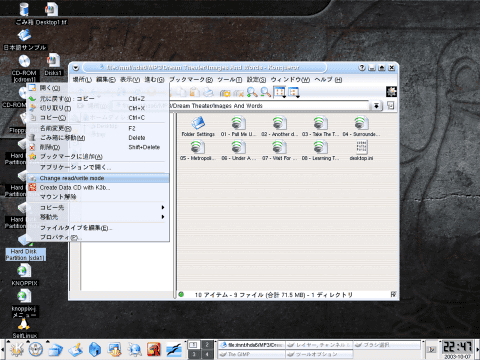Open the second view mode dropdown button
480x360 pixels.
[293, 92]
